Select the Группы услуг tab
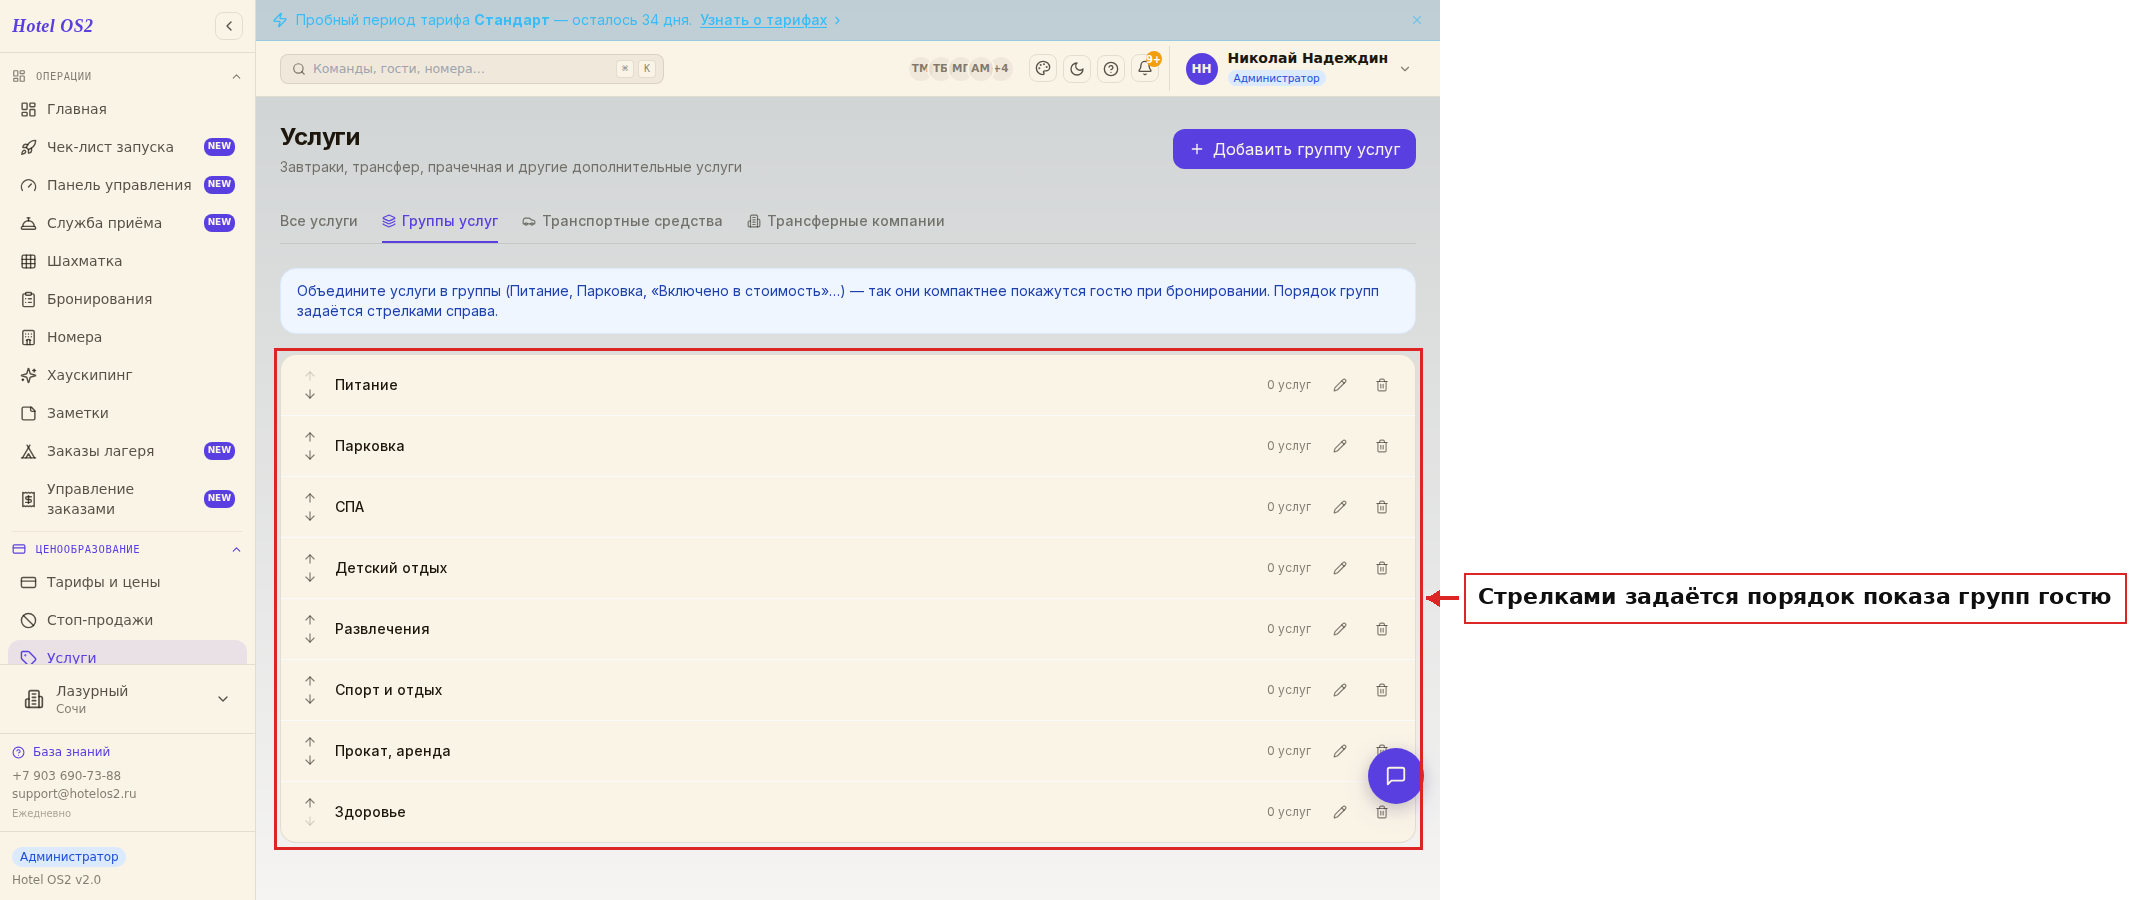 (440, 221)
